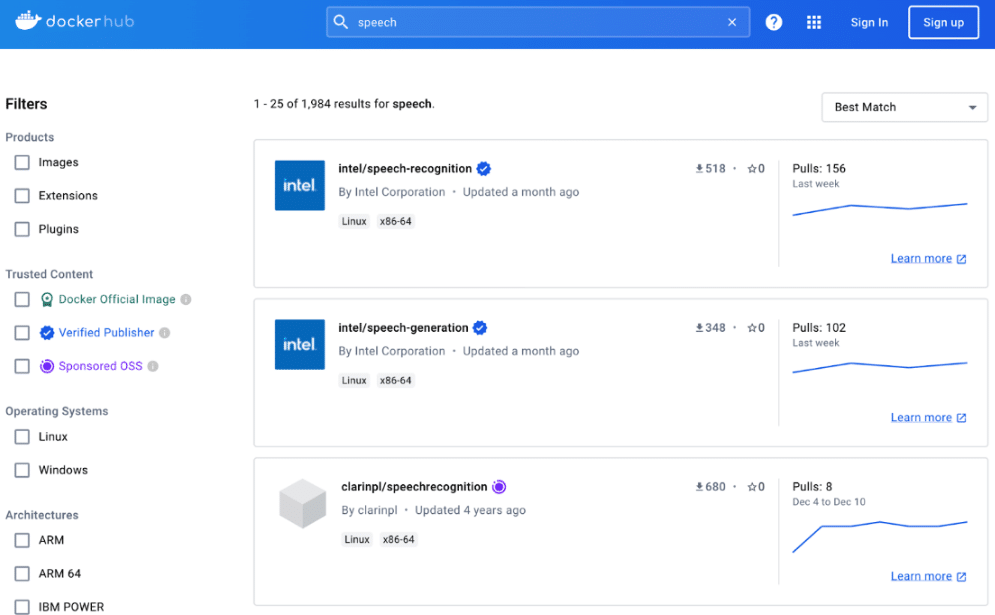Click the x86-64 tag on clarinpl/speechrecognition

(x=399, y=539)
